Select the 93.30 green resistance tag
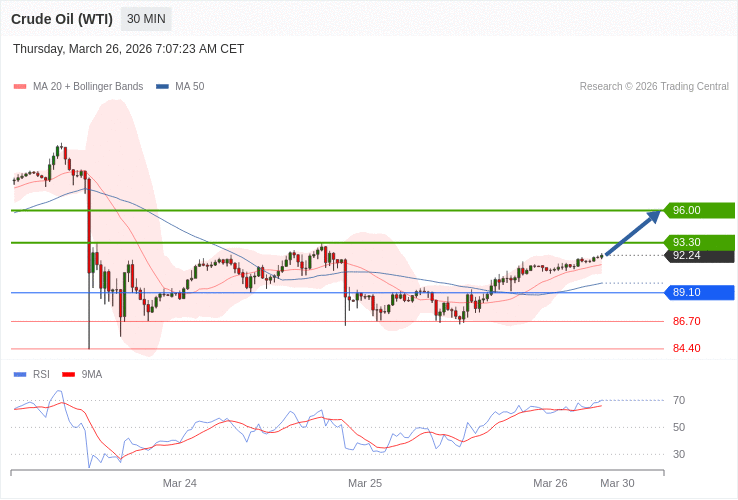The image size is (738, 500). (699, 242)
